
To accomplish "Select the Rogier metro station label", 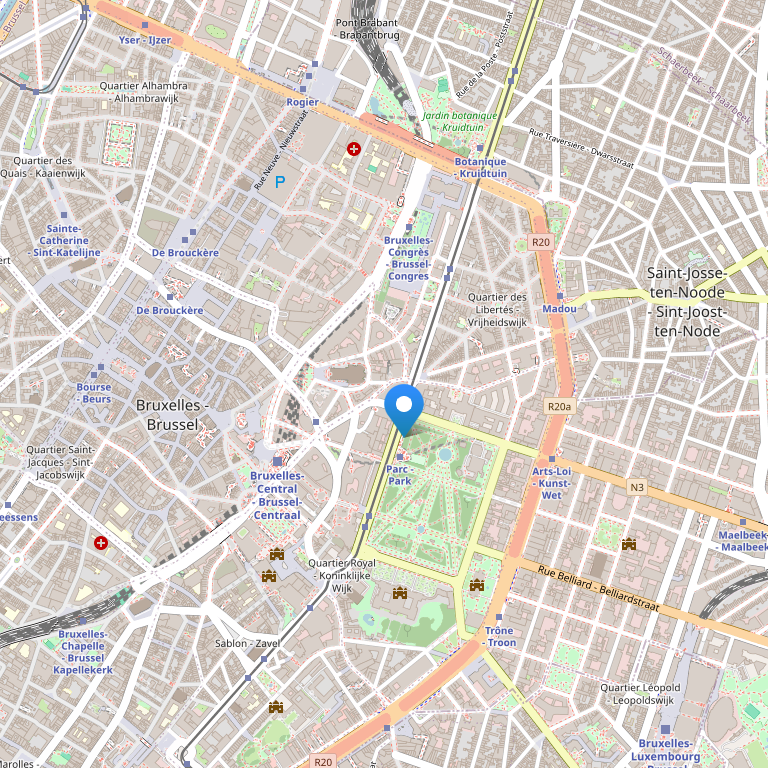I will [x=303, y=102].
